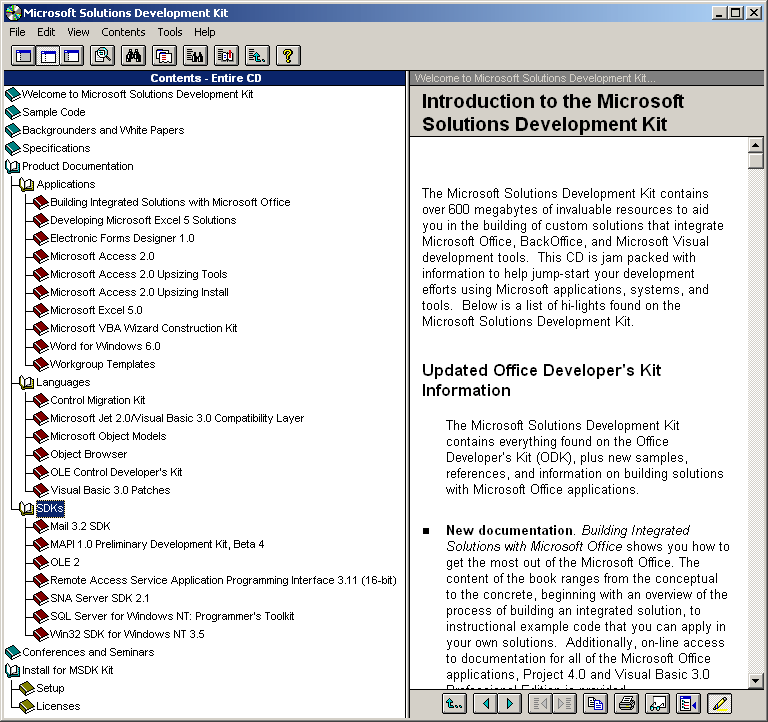
Task: Click top toolbar list with up-arrow icon
Action: 257,56
